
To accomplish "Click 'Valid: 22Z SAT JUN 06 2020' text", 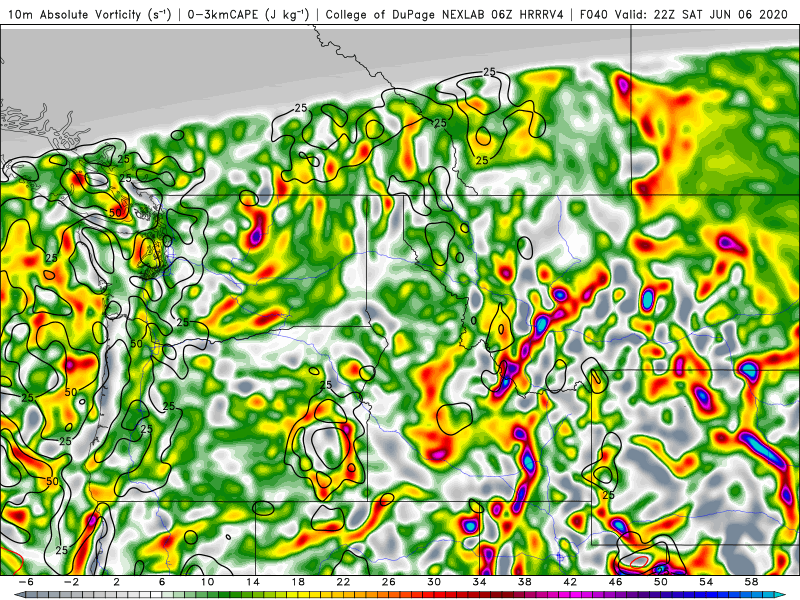I will tap(701, 14).
